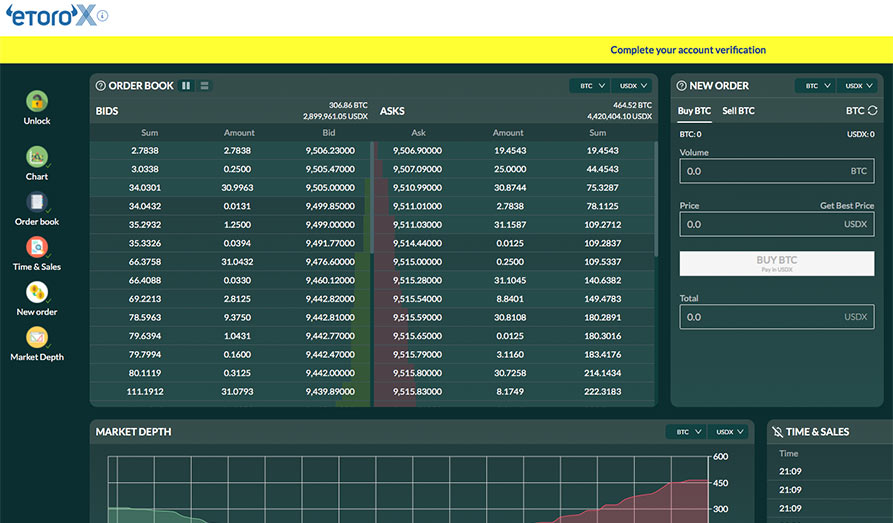Click bid price 9,506.23000
893x523 pixels.
click(330, 151)
